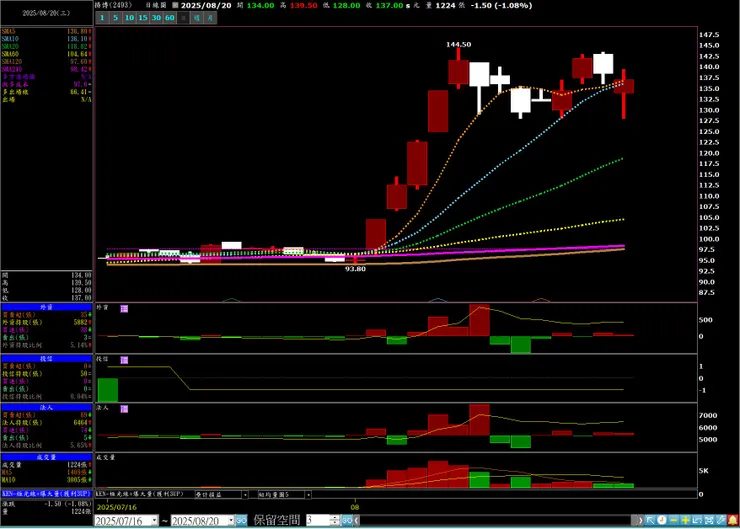Select the weekly (週) chart interval button
Screen dimensions: 740x529
click(x=197, y=18)
